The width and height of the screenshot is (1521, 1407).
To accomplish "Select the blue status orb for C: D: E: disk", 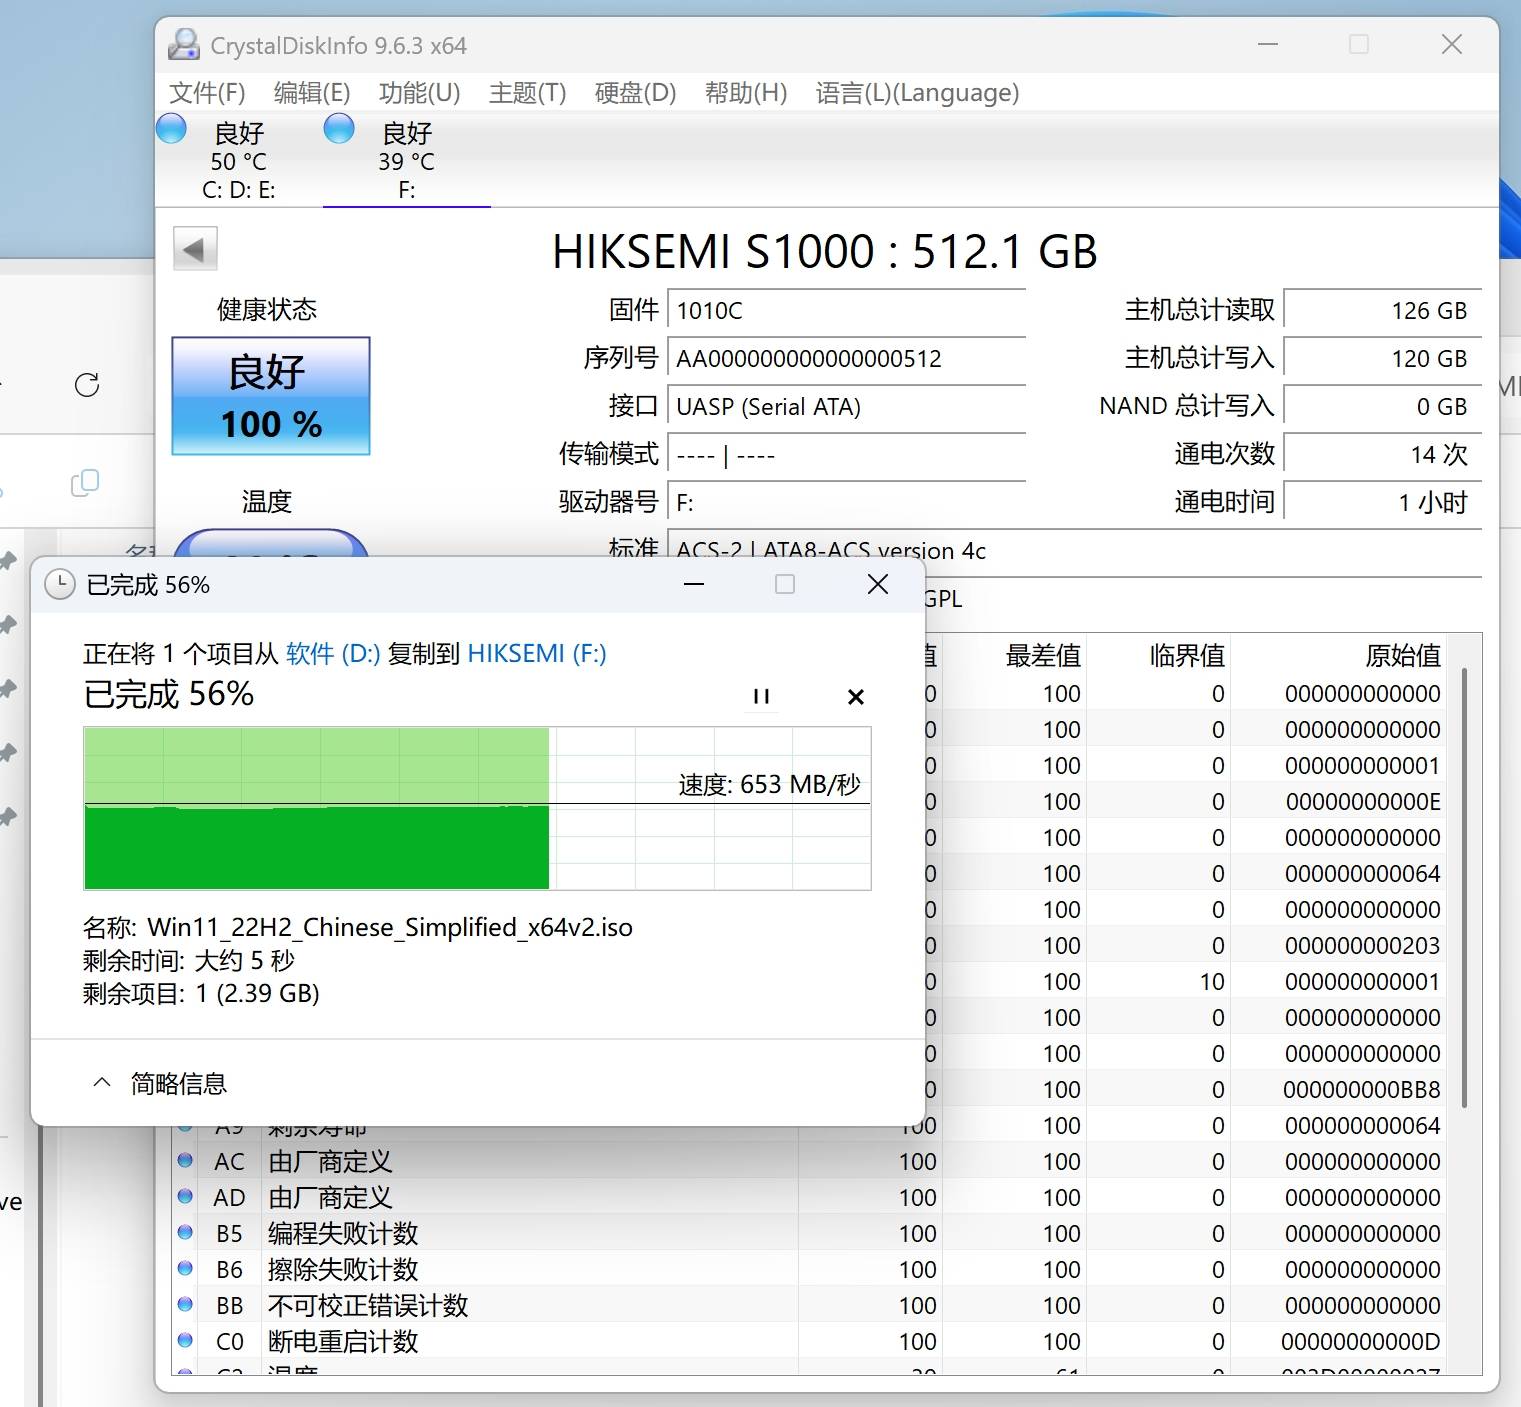I will (172, 129).
